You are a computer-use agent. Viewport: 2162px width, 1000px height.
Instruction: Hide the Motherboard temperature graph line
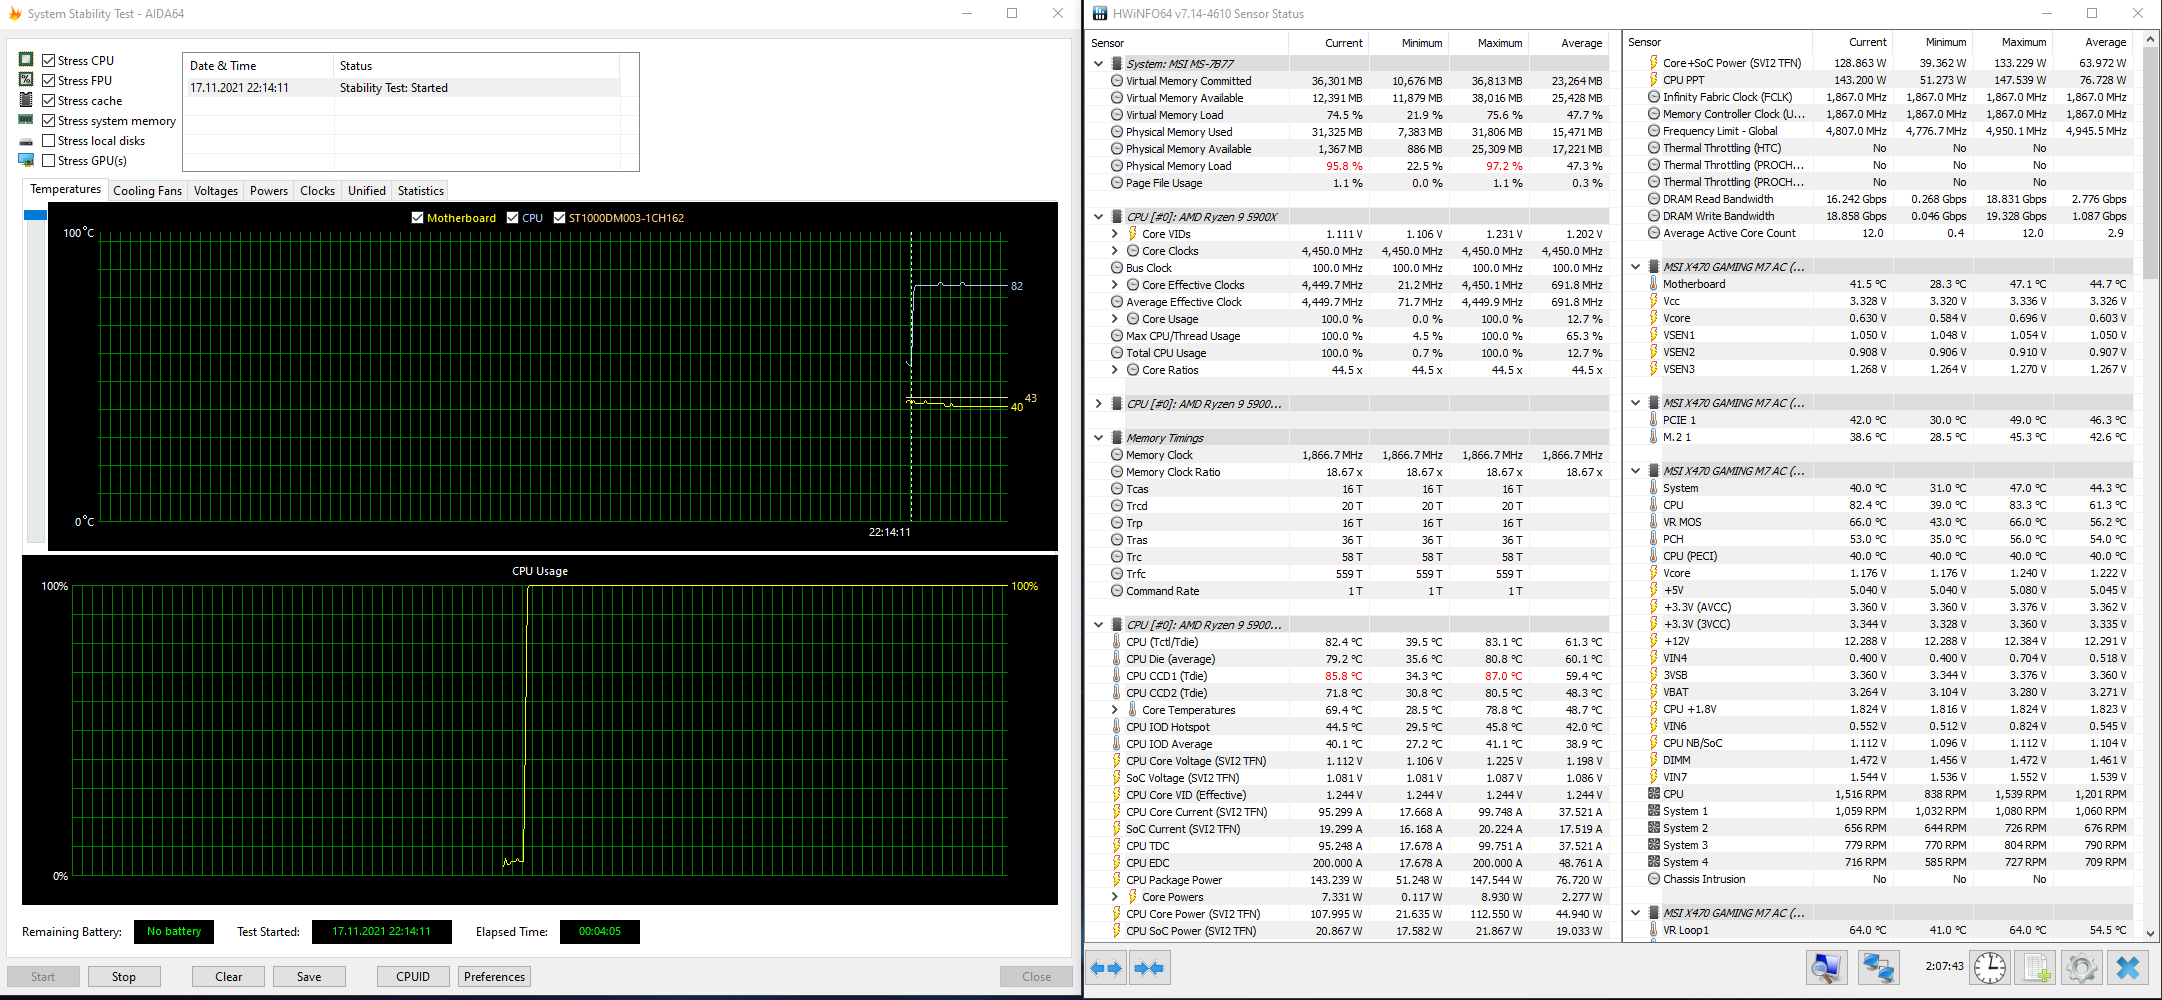418,218
